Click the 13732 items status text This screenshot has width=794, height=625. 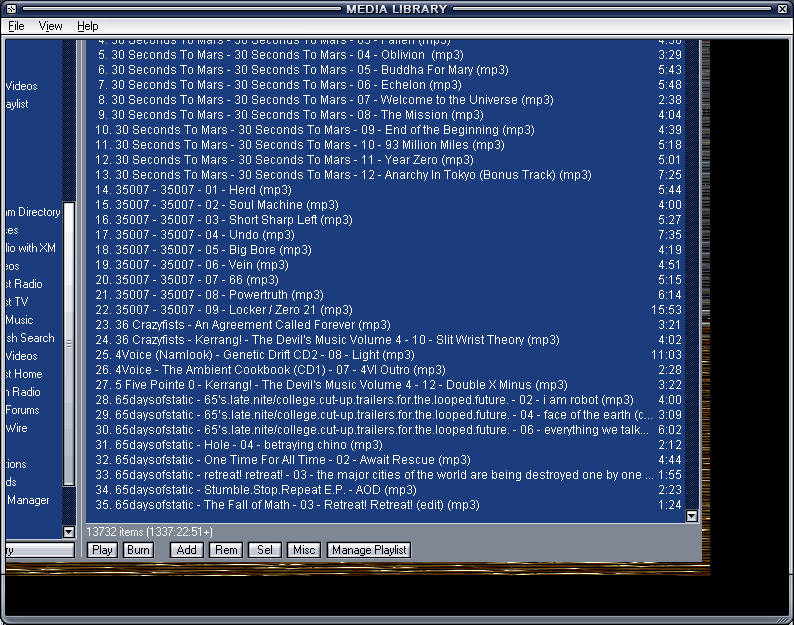tap(150, 532)
